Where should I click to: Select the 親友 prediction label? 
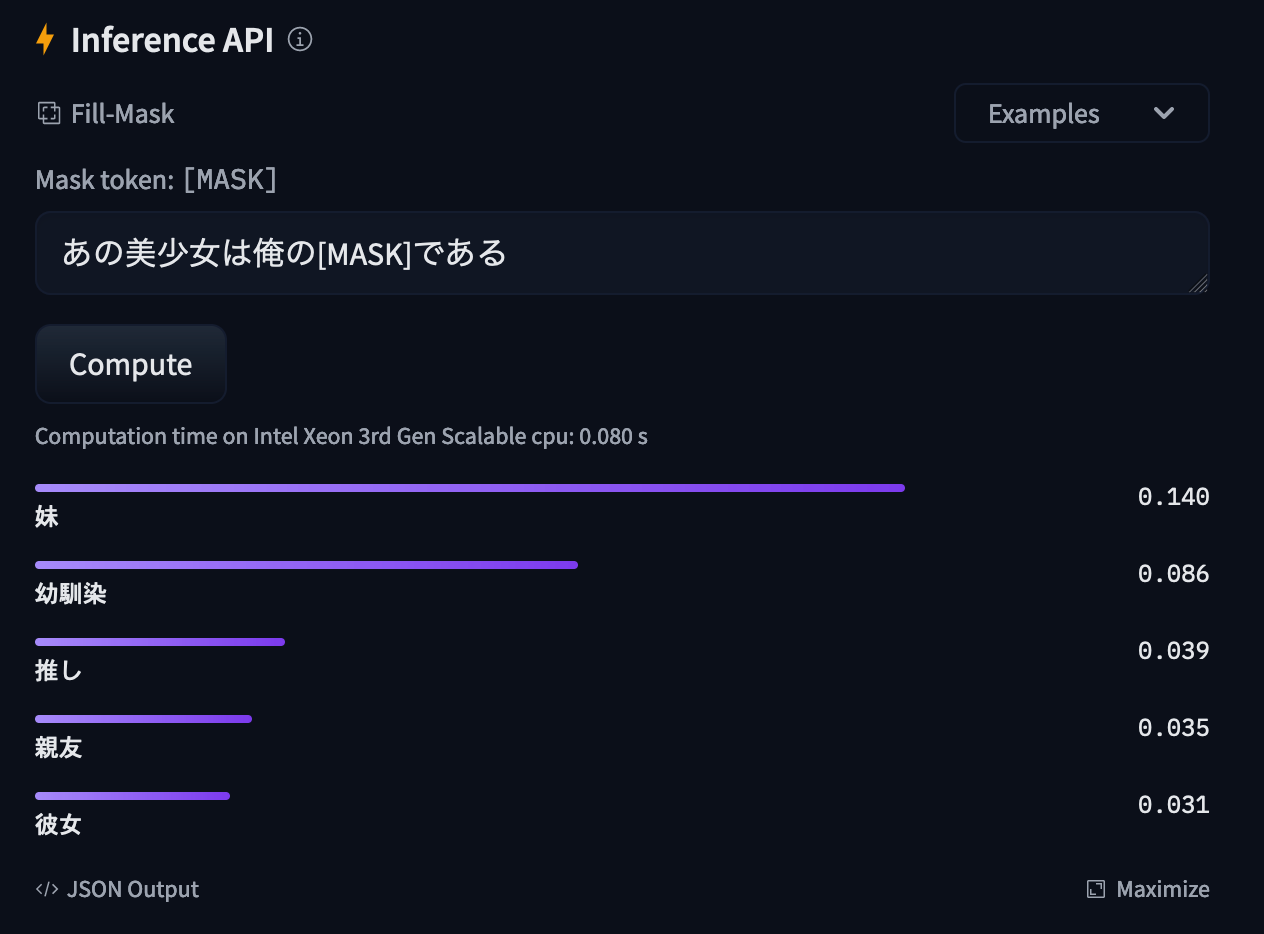click(59, 747)
